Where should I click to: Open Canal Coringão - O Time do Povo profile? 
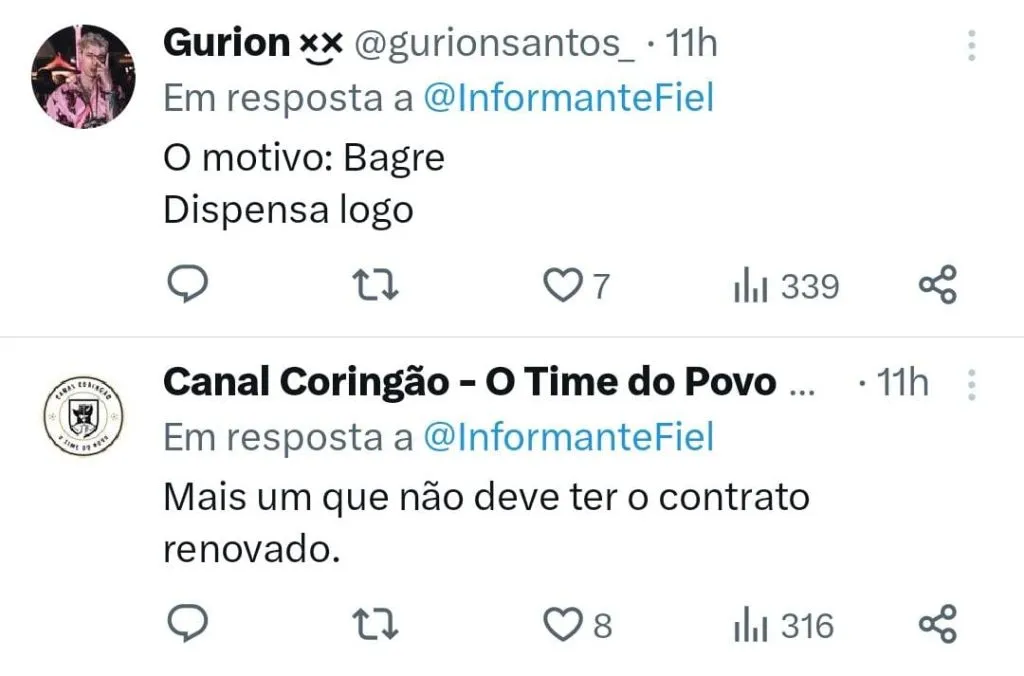[469, 382]
